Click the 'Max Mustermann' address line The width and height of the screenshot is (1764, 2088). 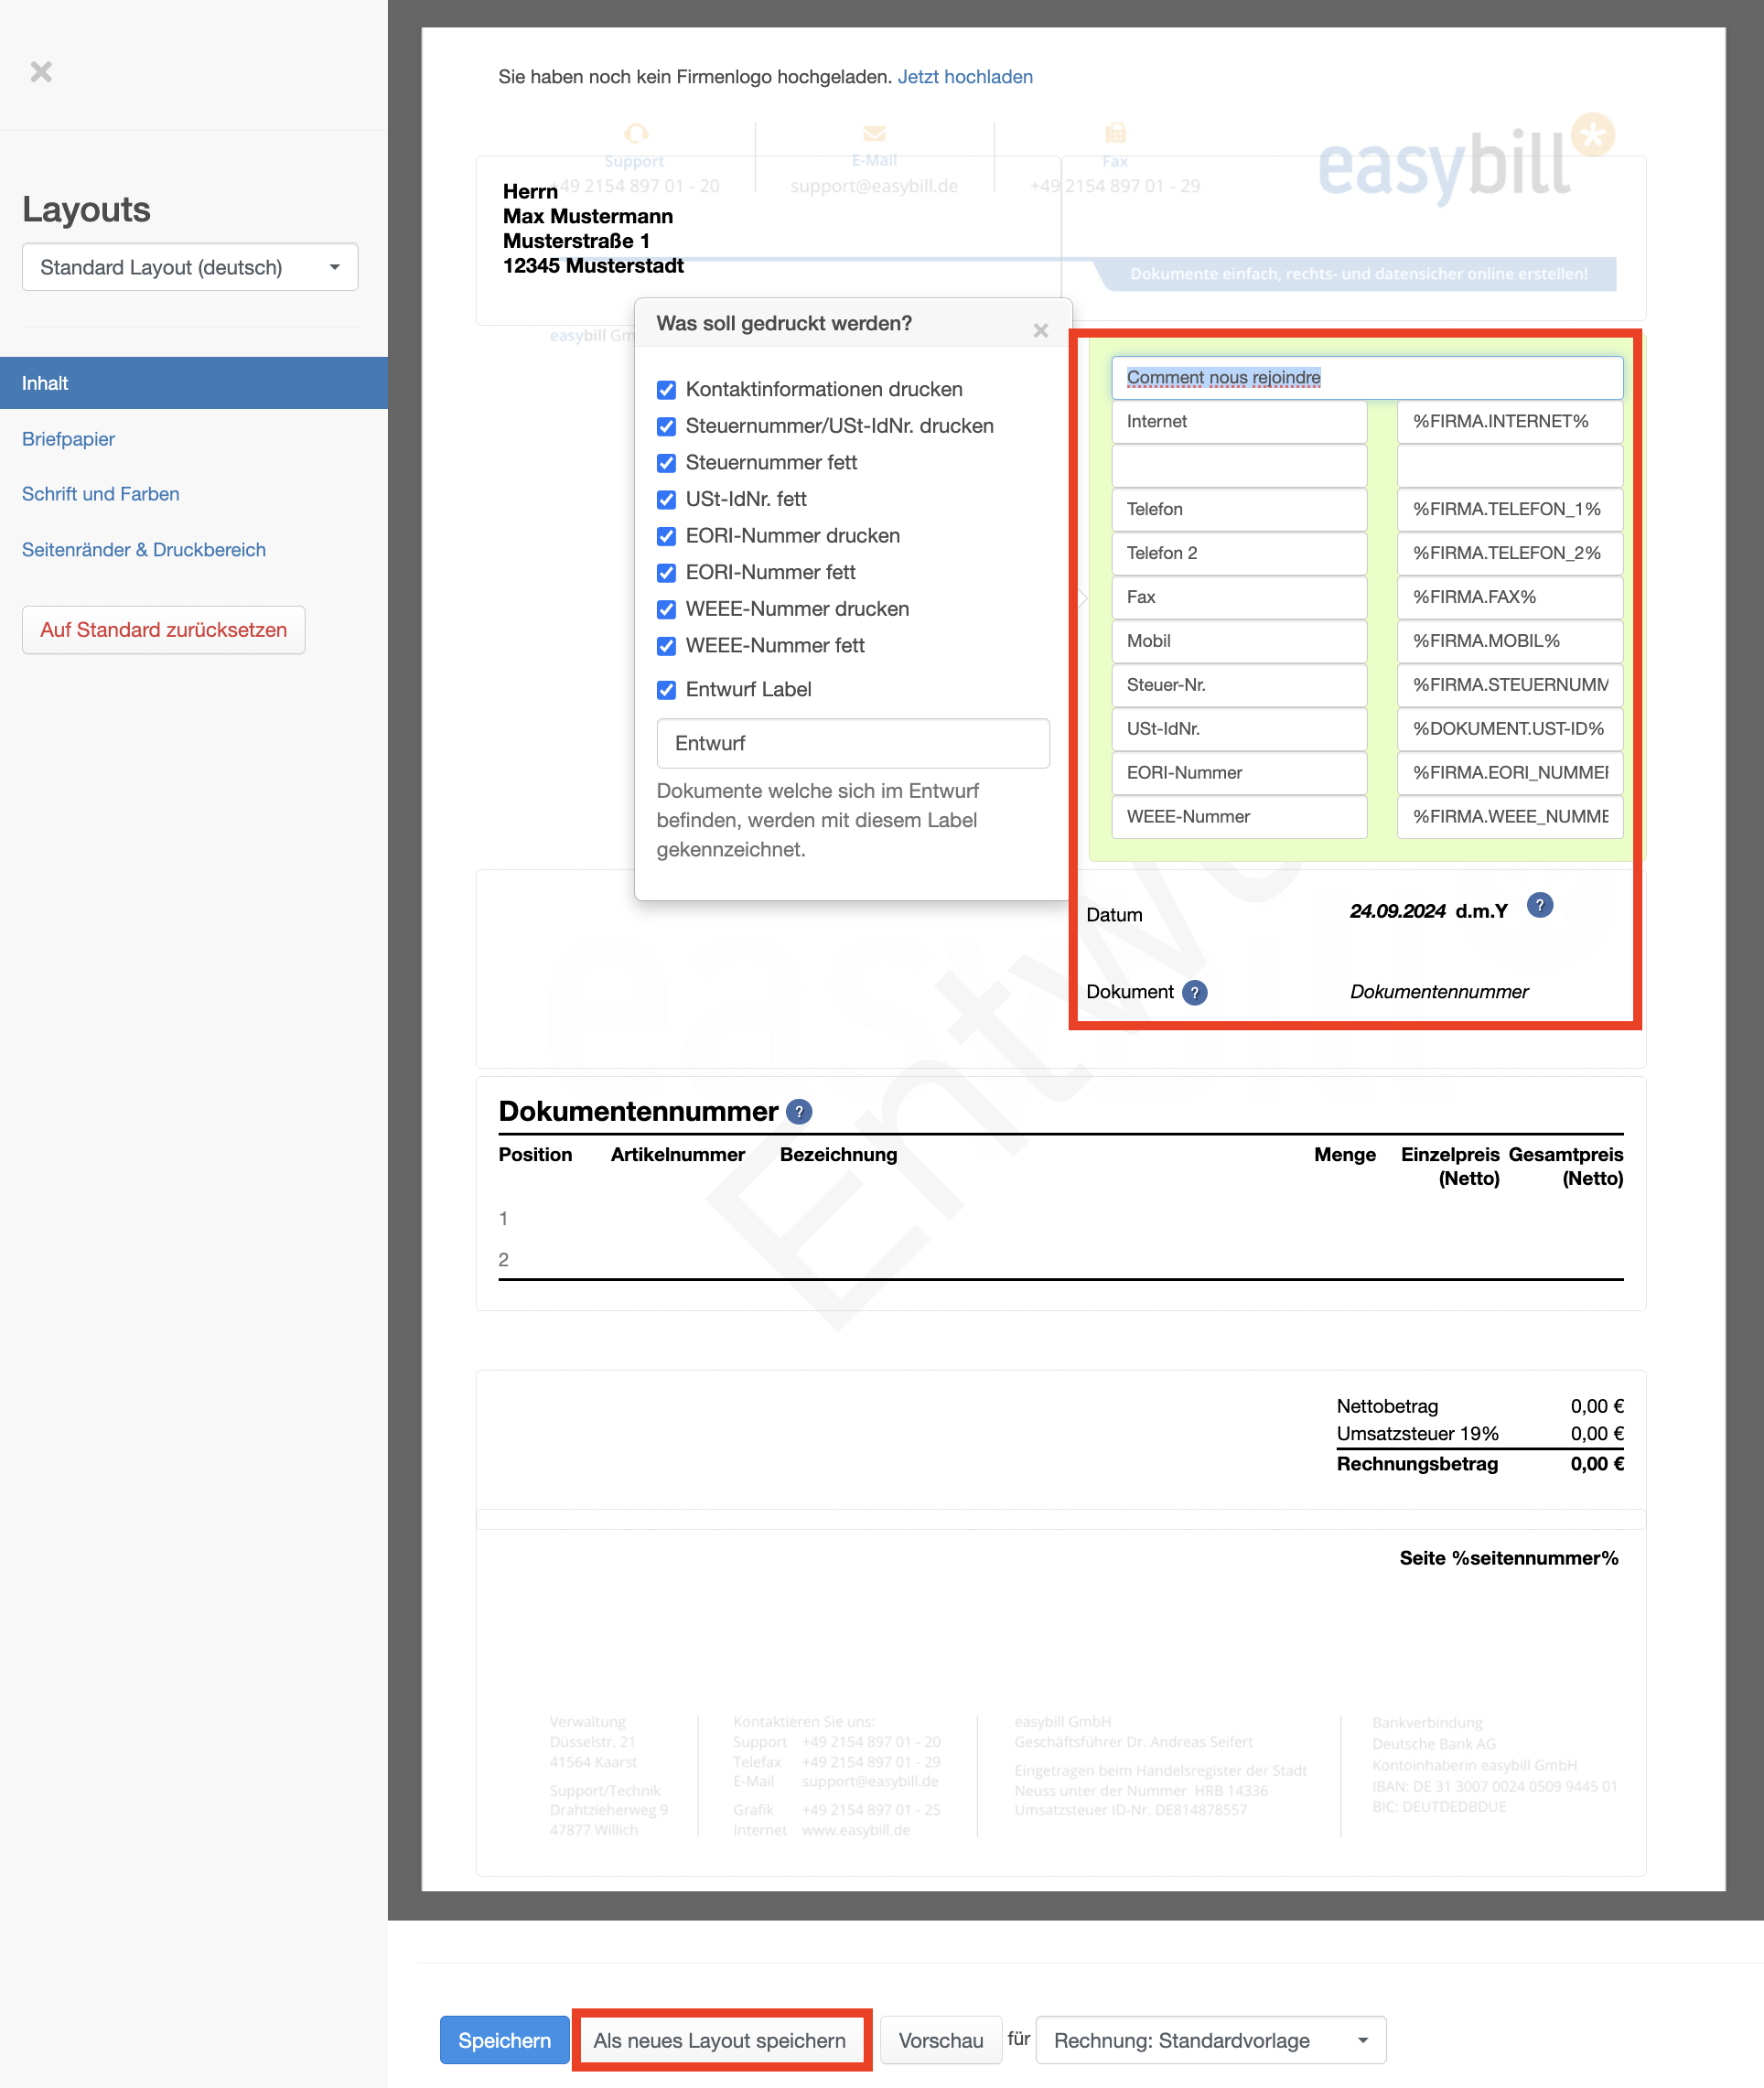[x=588, y=216]
